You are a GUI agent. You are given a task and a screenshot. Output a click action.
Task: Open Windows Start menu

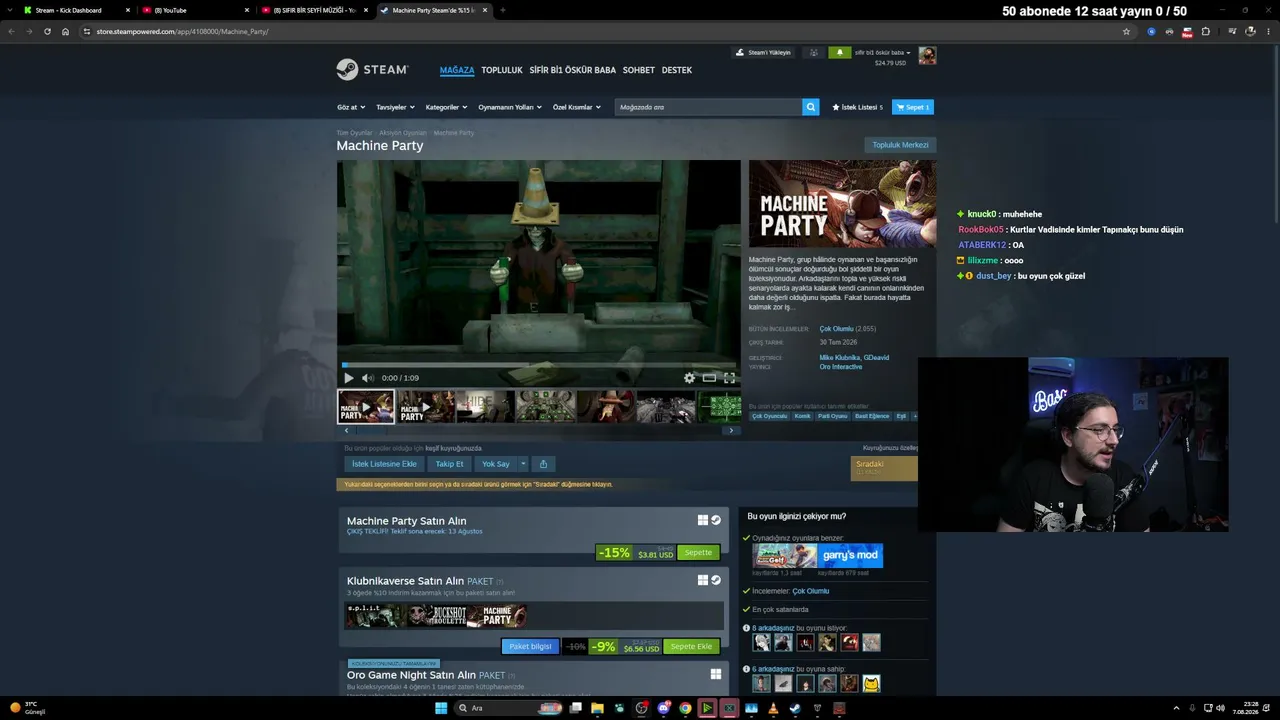pyautogui.click(x=440, y=708)
